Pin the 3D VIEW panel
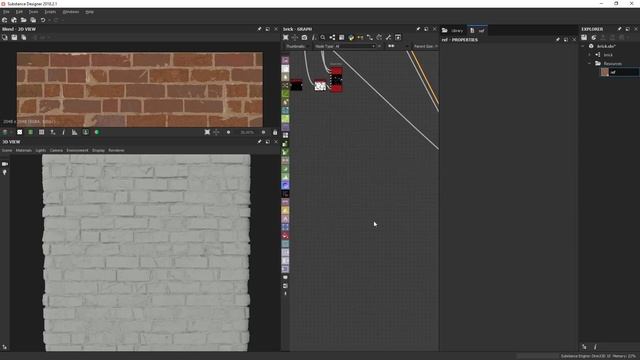The width and height of the screenshot is (640, 360). click(259, 142)
